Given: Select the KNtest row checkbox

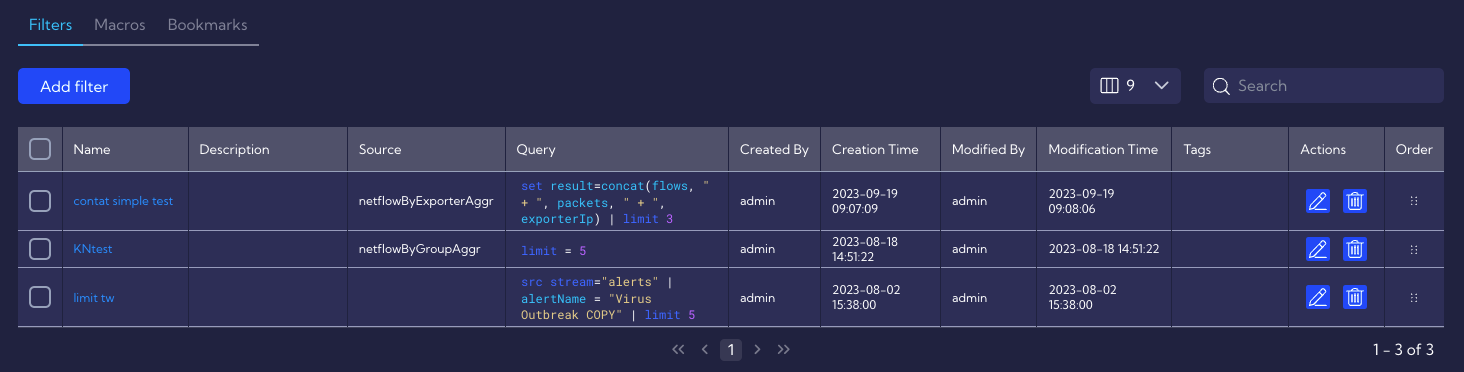Looking at the screenshot, I should pyautogui.click(x=40, y=249).
